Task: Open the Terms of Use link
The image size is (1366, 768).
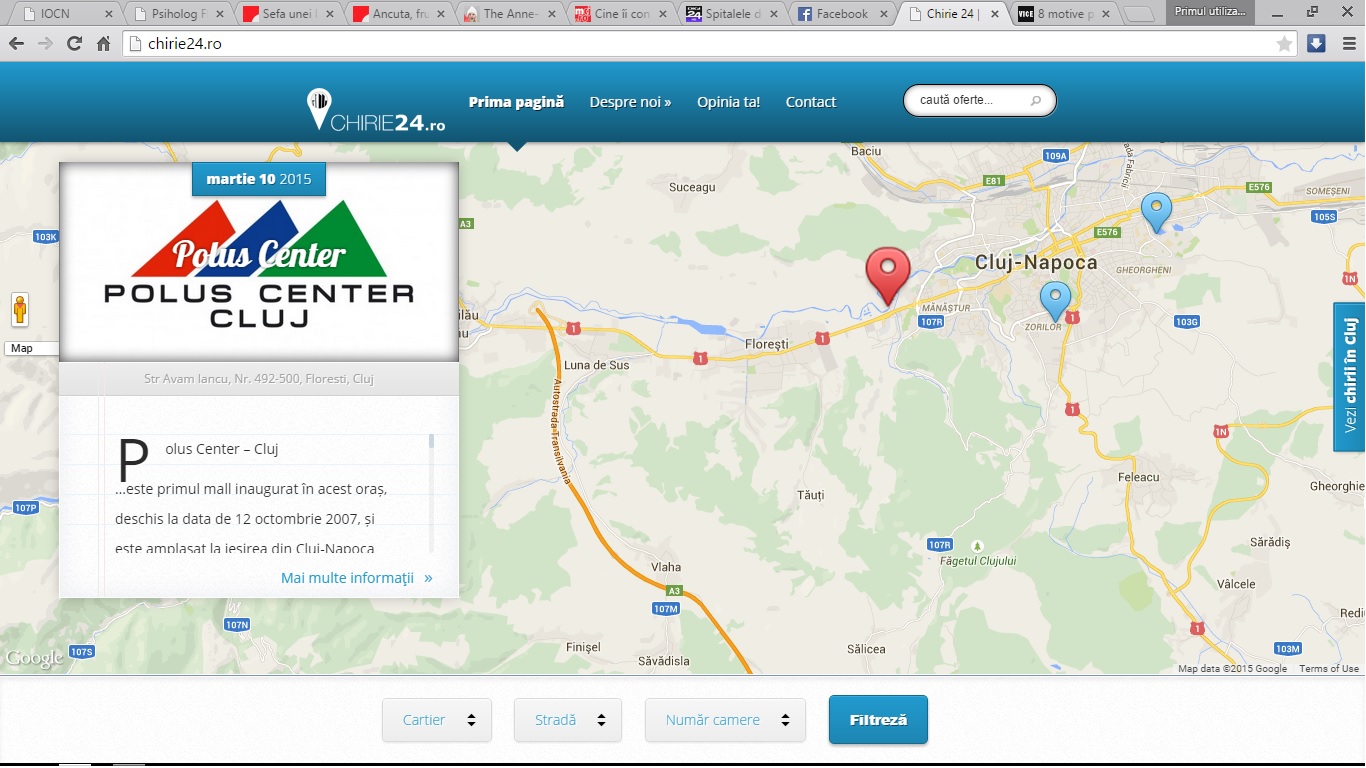Action: pyautogui.click(x=1329, y=669)
